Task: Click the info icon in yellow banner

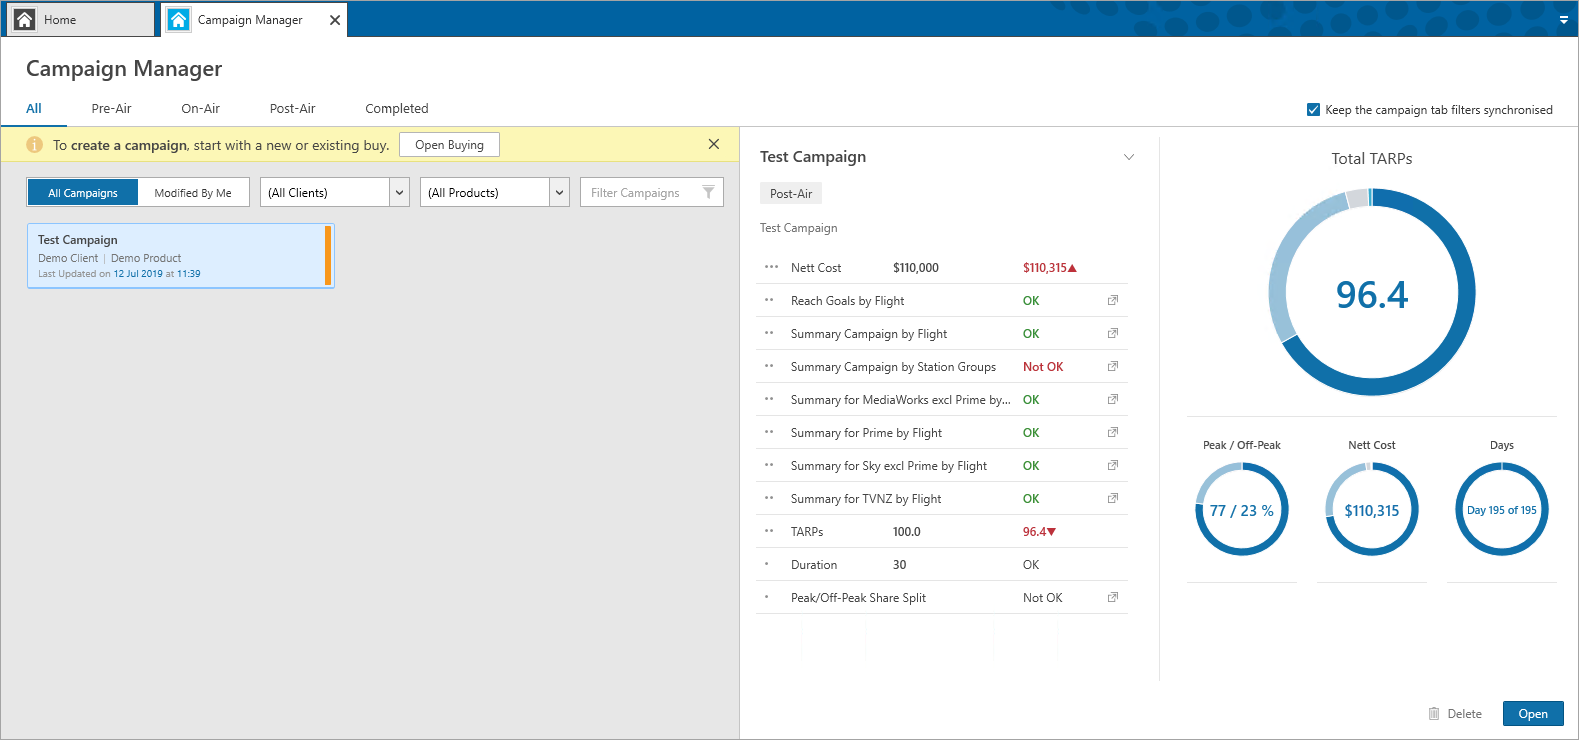Action: [34, 145]
